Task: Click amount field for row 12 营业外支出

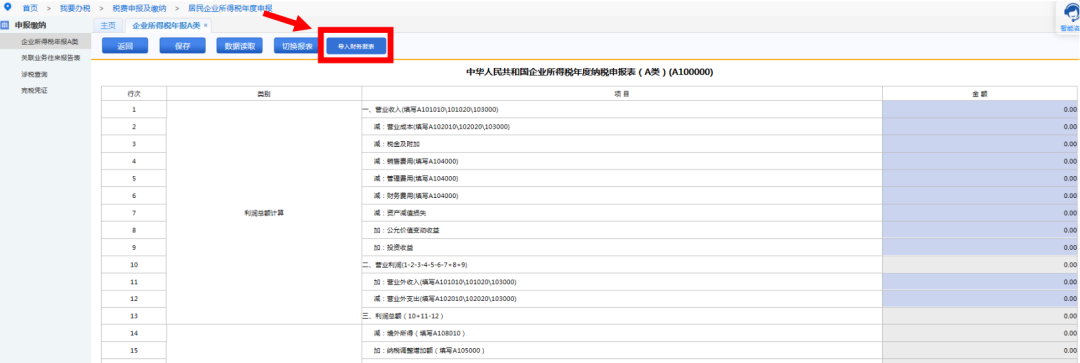Action: coord(981,299)
